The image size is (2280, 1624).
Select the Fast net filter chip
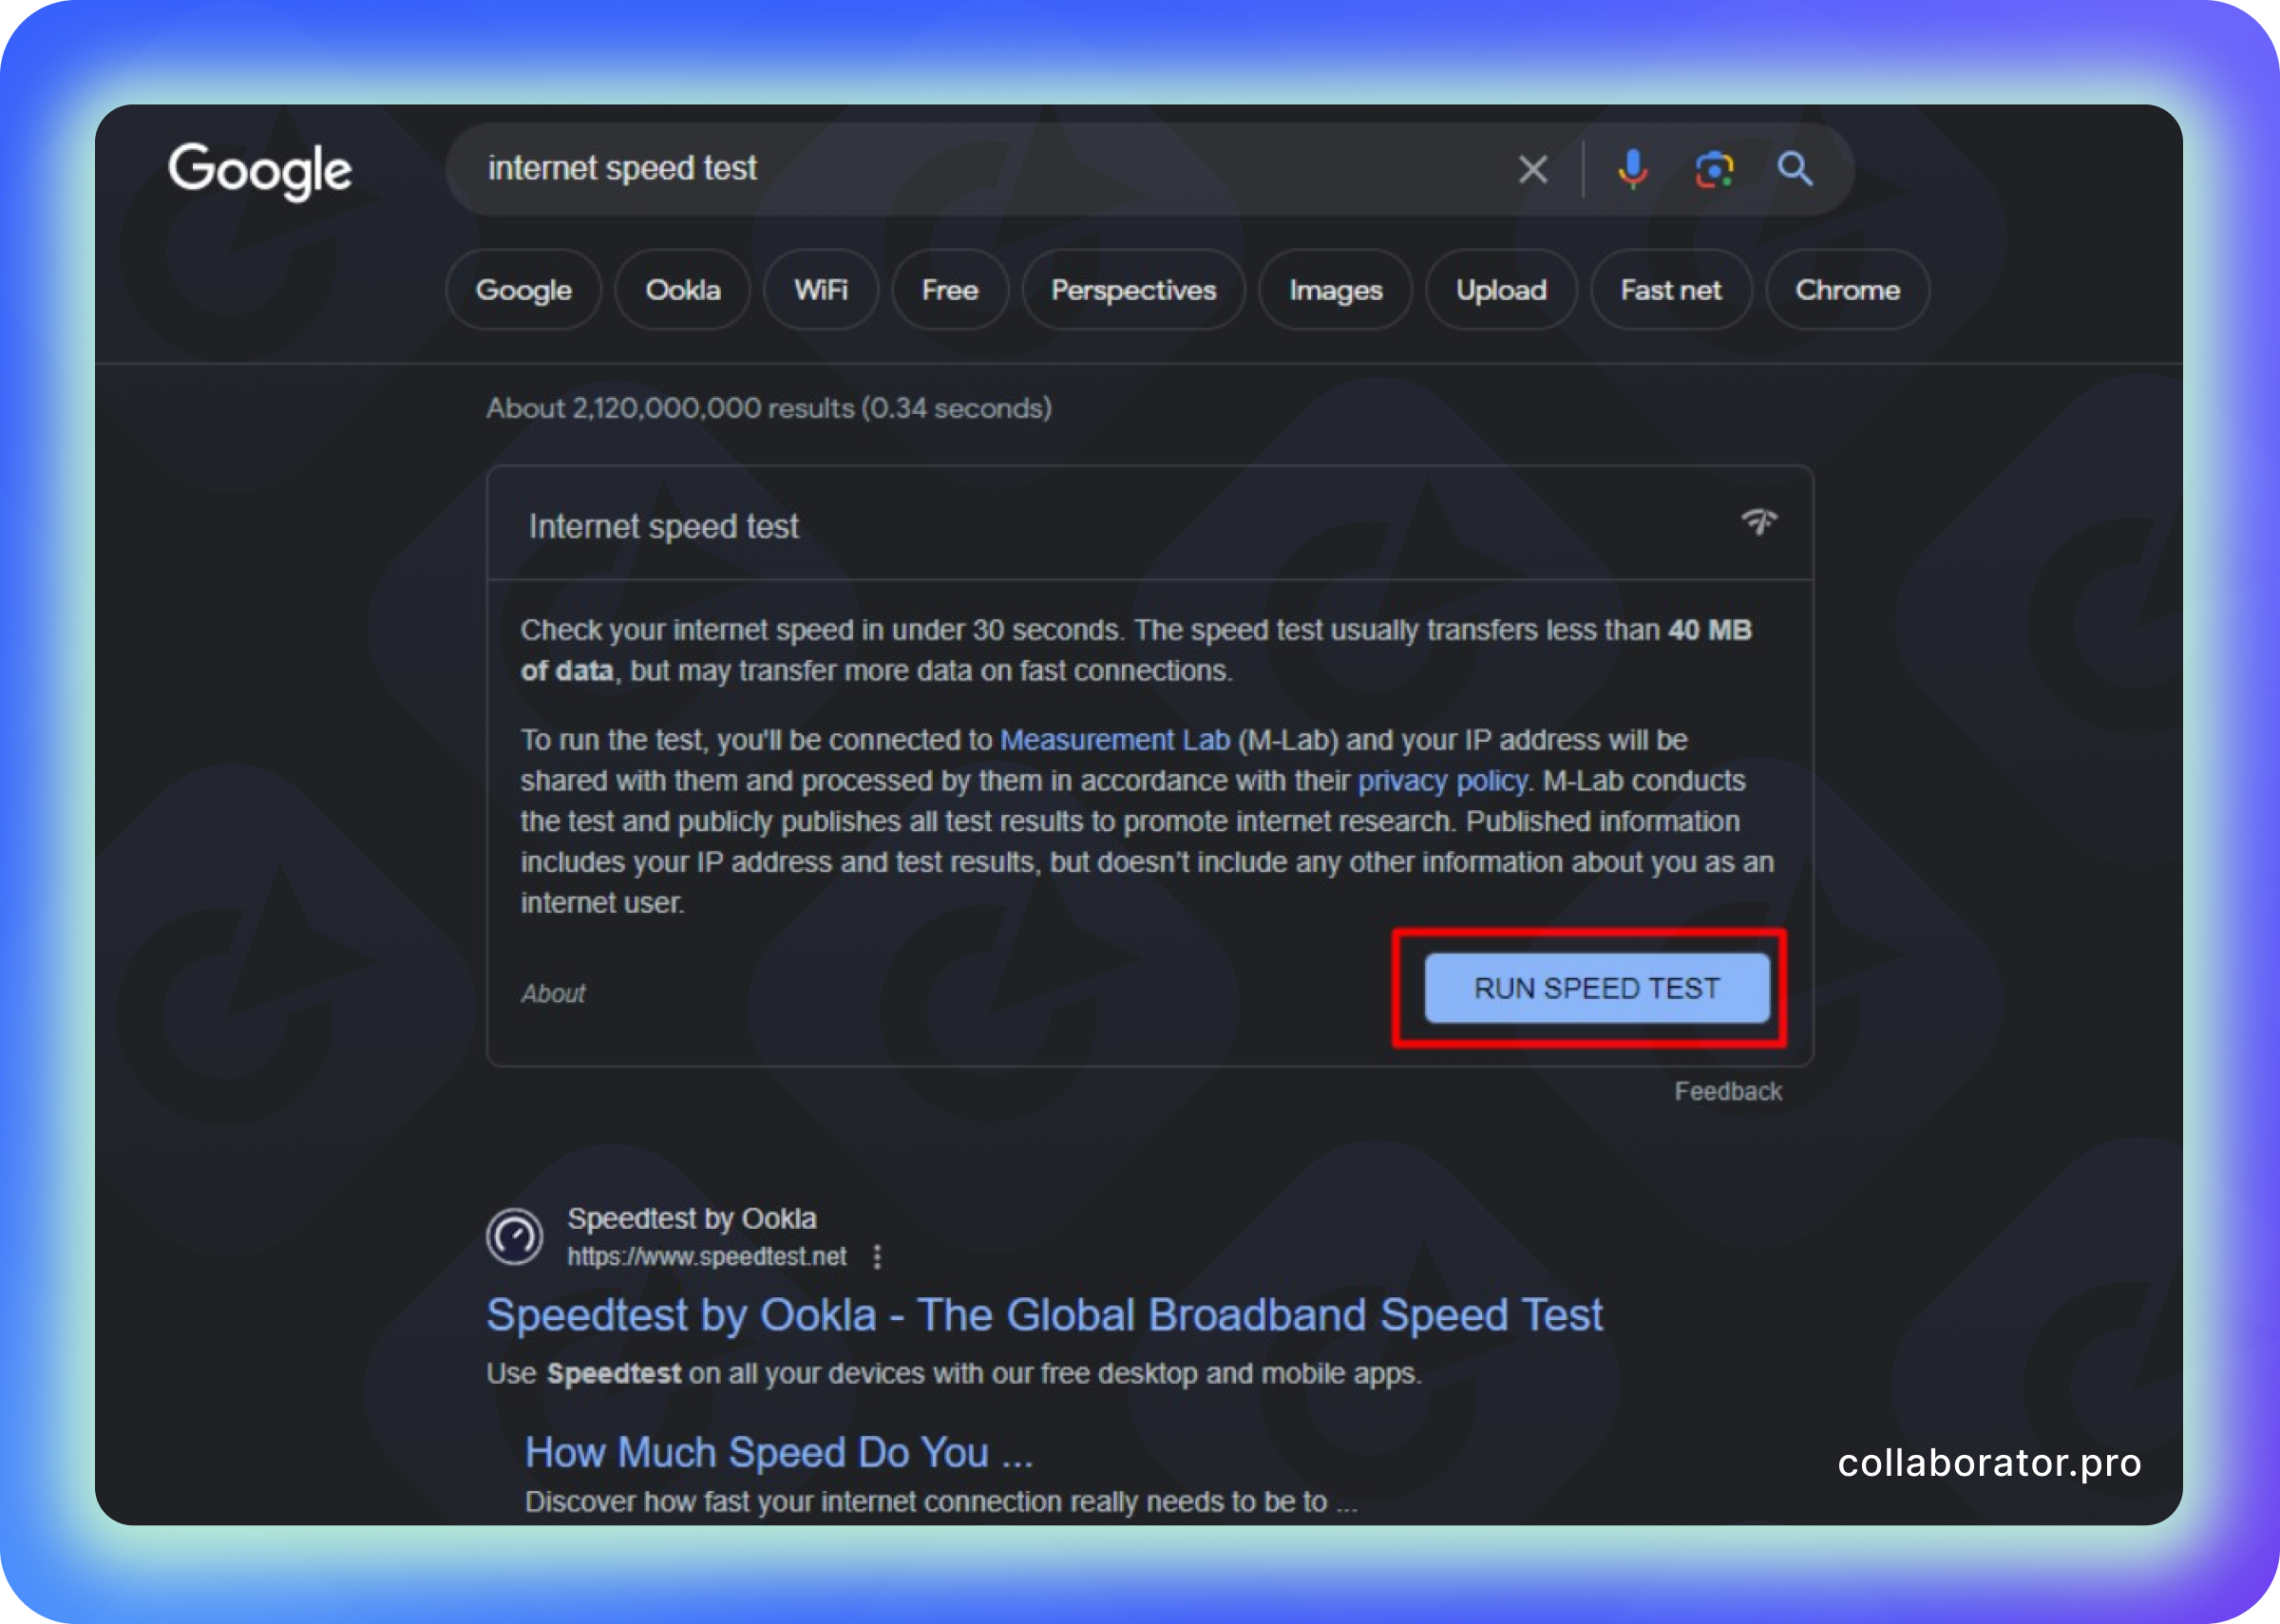click(1670, 290)
